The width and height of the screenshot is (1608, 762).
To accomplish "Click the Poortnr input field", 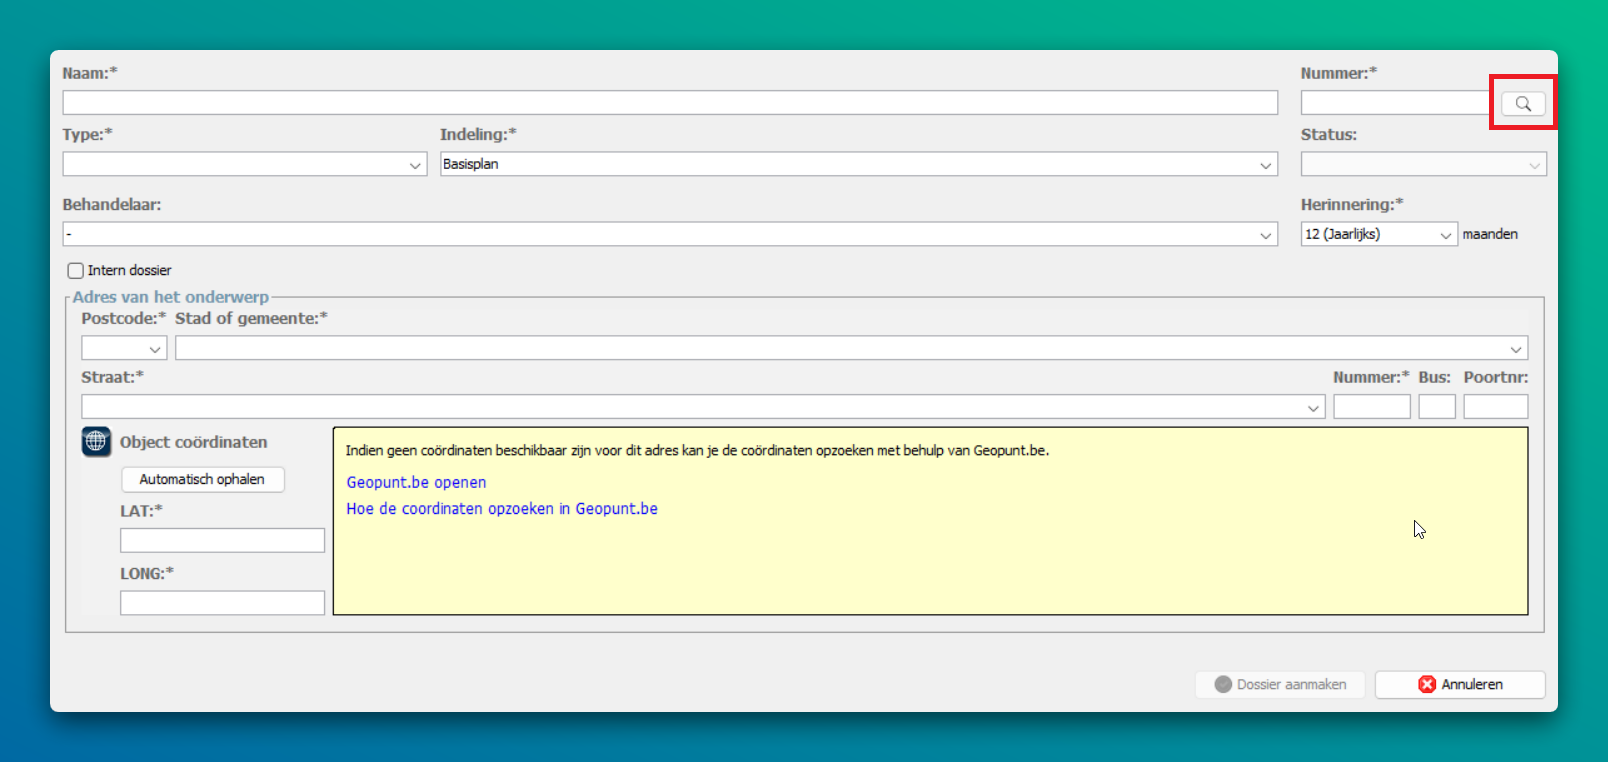I will click(1495, 407).
